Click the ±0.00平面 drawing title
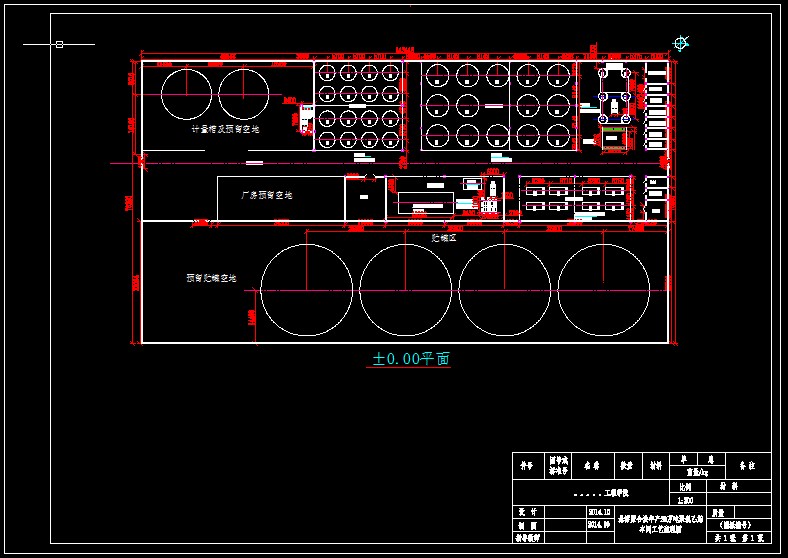This screenshot has height=558, width=788. [411, 358]
